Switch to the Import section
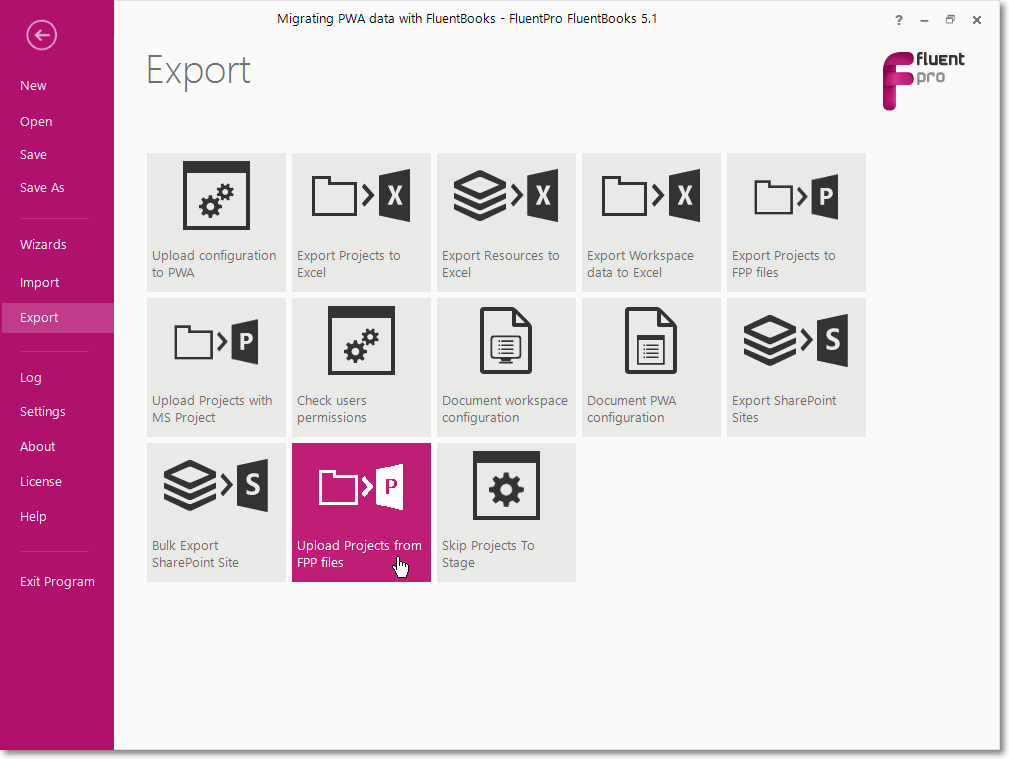Viewport: 1009px width, 759px height. pos(39,283)
